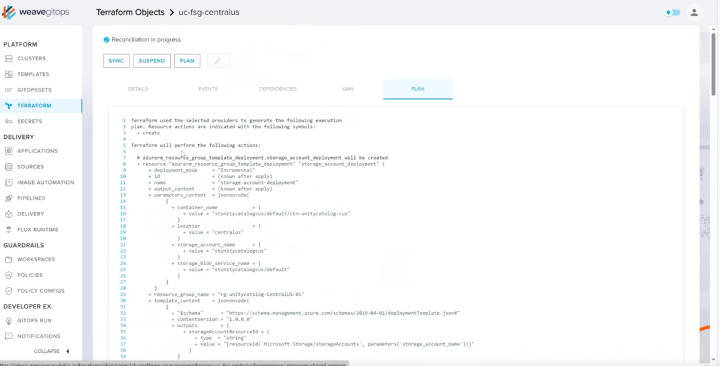
Task: Click the 'Reconciliation in progress' status text
Action: [146, 40]
